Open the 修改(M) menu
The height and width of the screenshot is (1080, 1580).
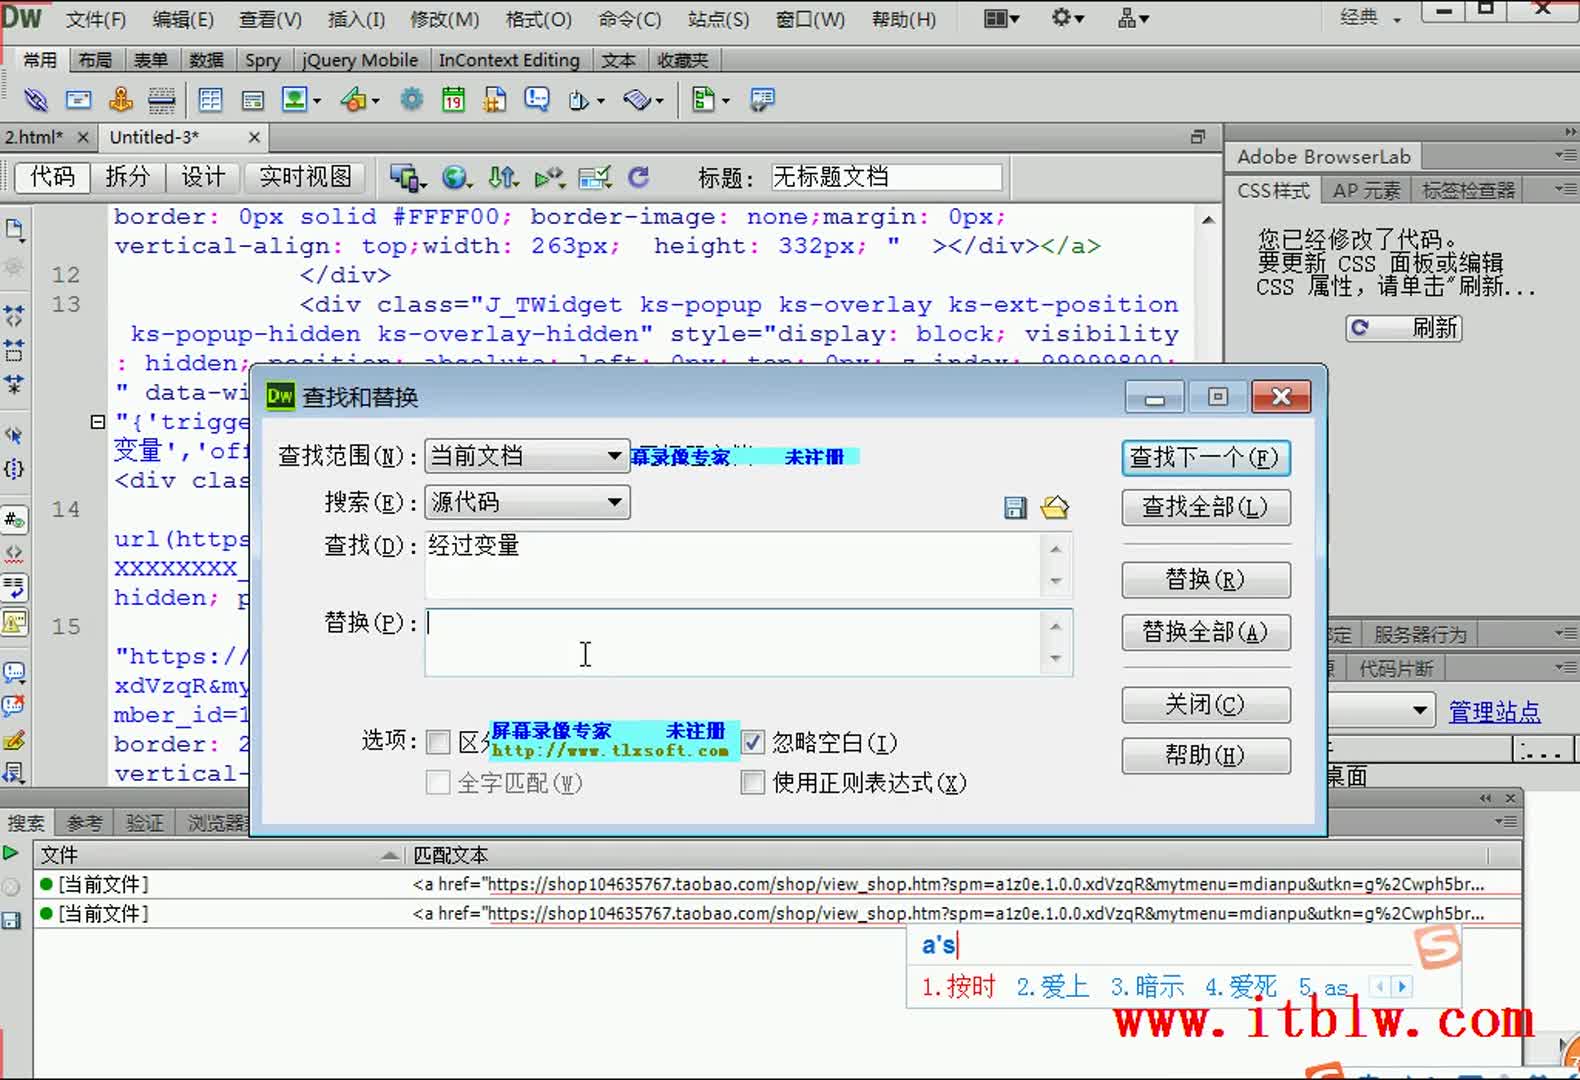click(444, 19)
